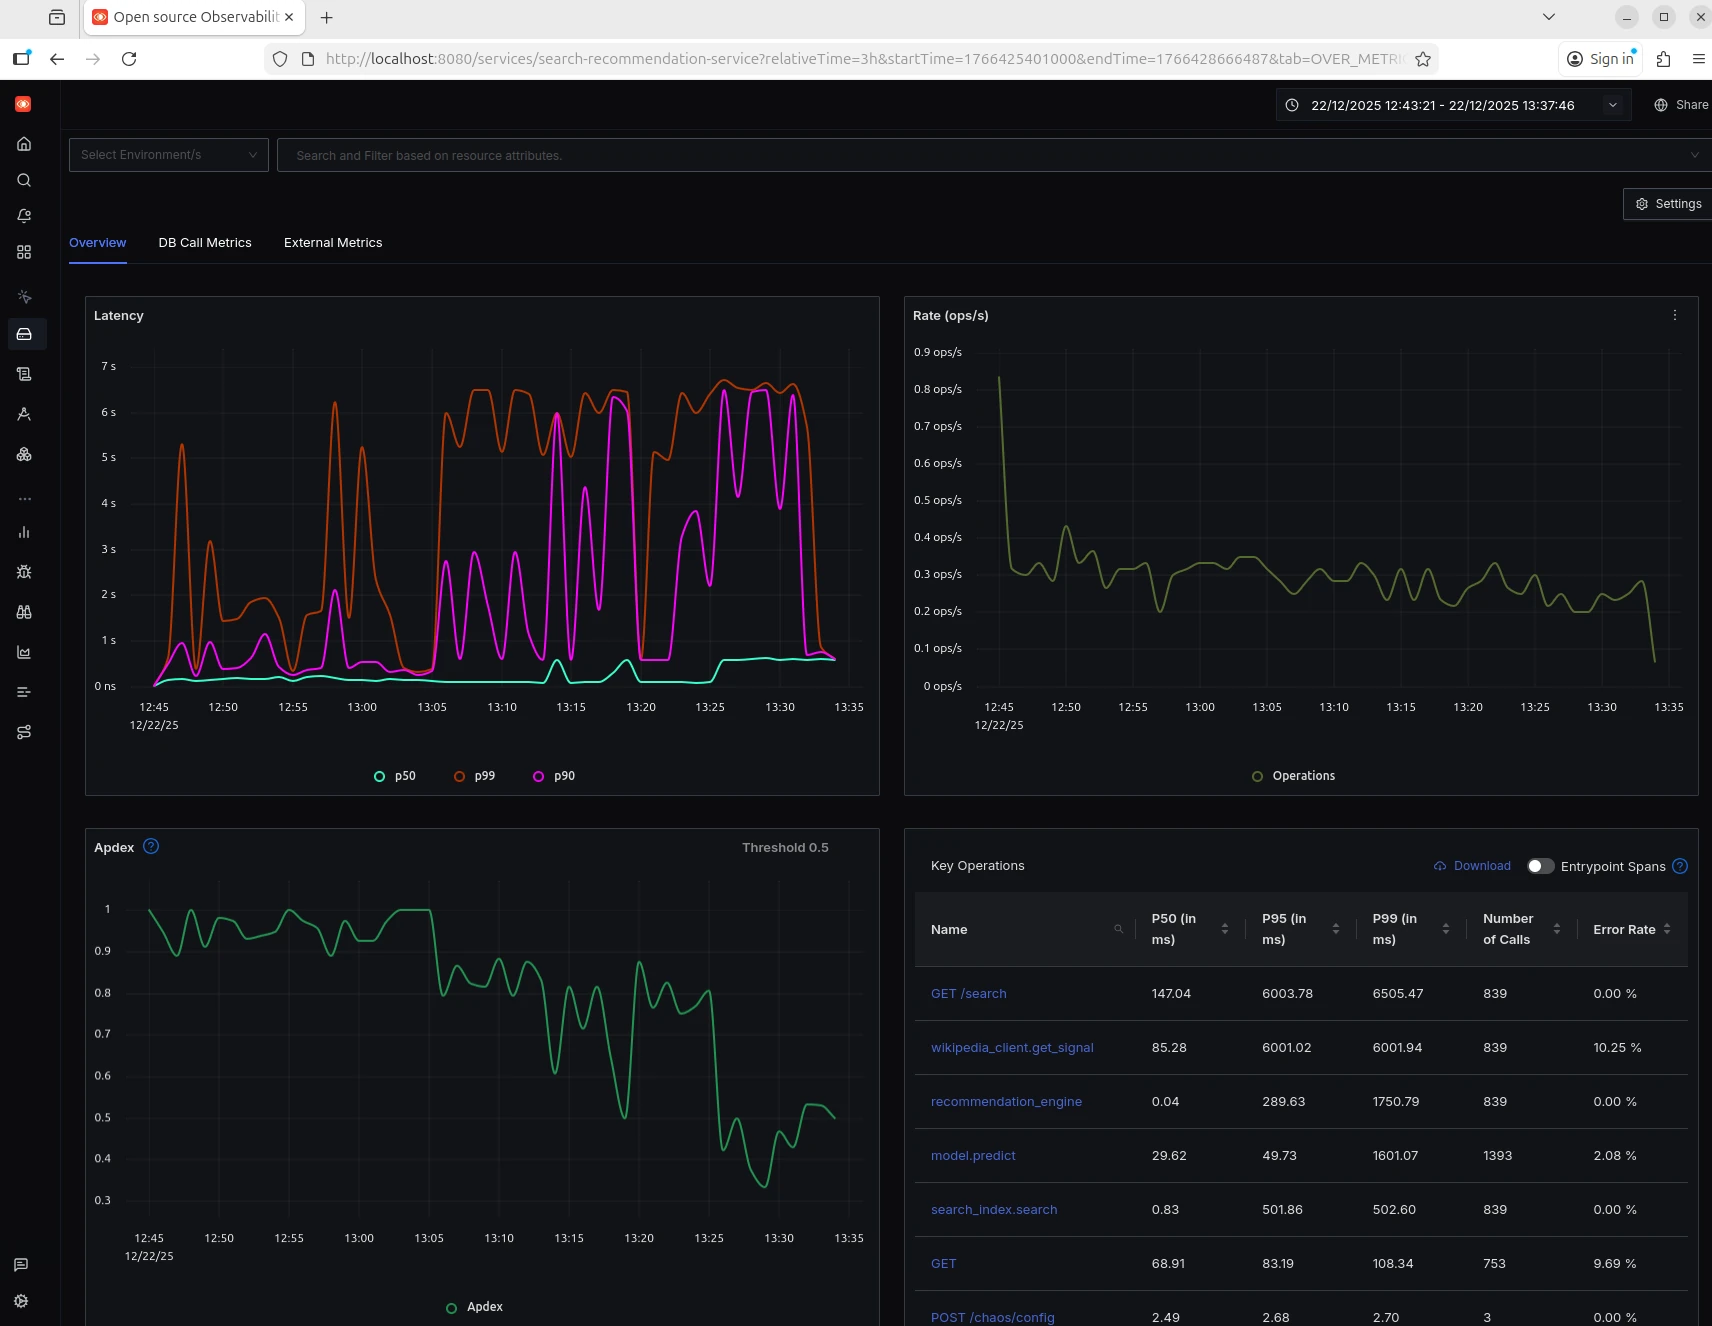The width and height of the screenshot is (1712, 1326).
Task: Switch to DB Call Metrics tab
Action: 205,243
